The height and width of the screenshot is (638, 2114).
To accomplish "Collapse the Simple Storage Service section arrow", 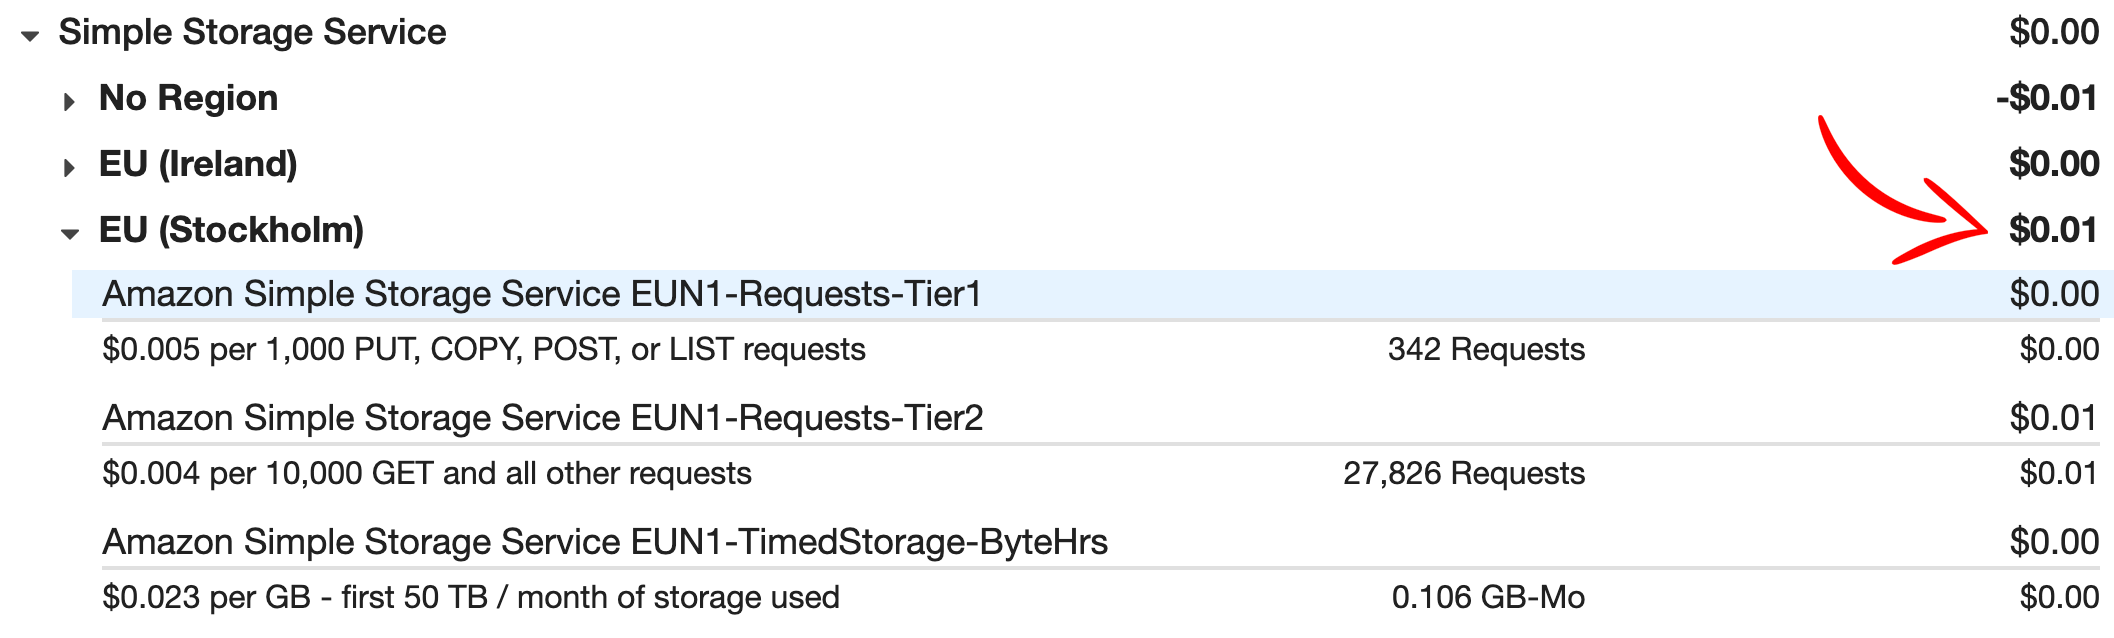I will pos(30,36).
